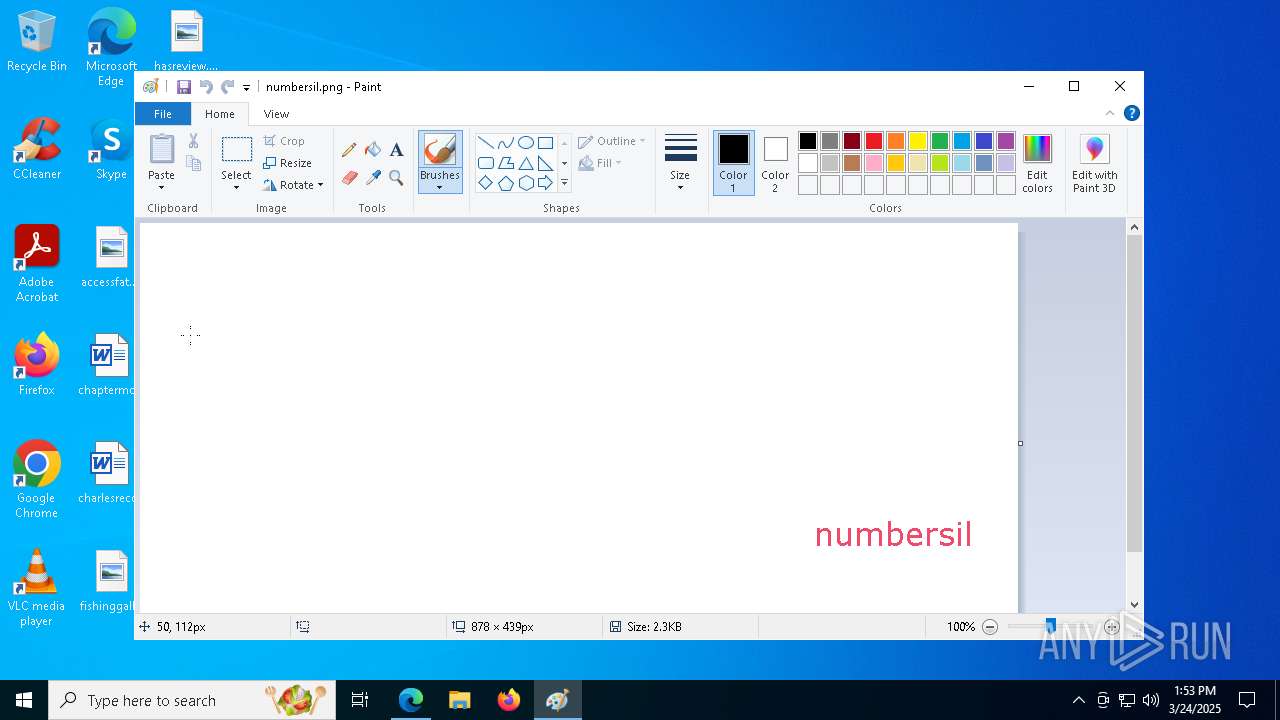The width and height of the screenshot is (1280, 720).
Task: Choose the Rounded rectangle shape
Action: (485, 163)
